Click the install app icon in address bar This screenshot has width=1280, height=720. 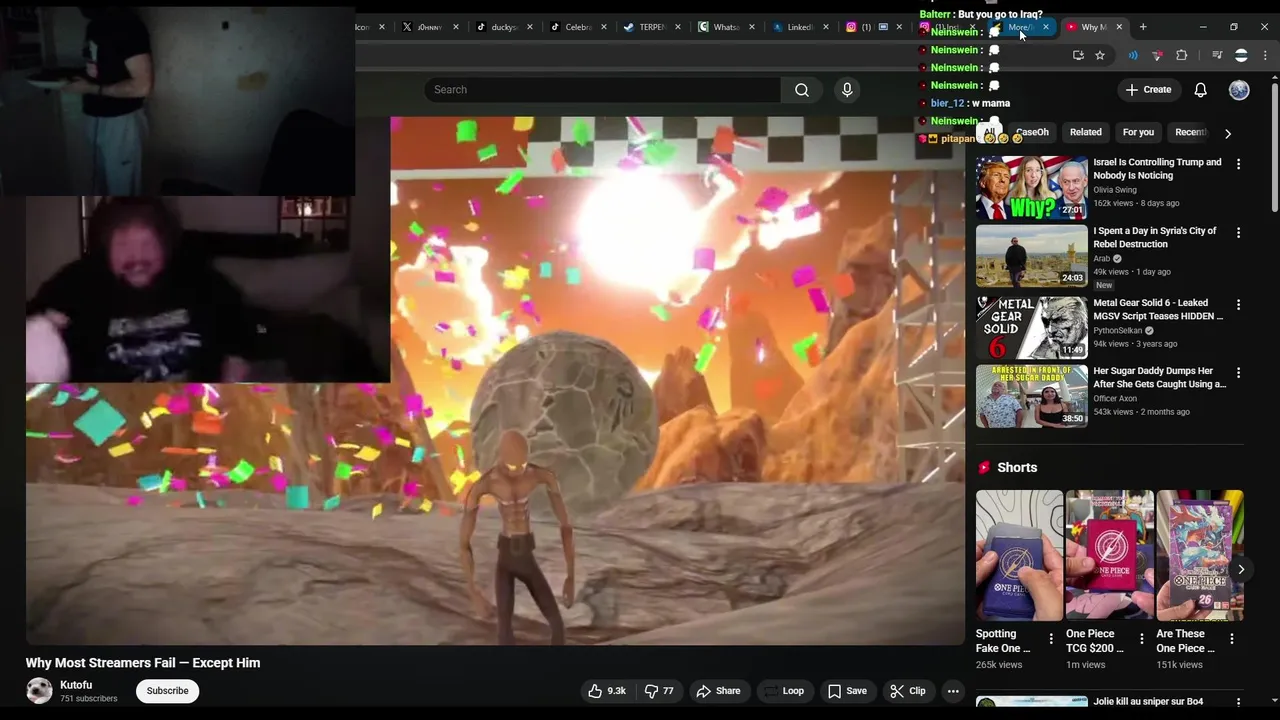coord(1078,55)
